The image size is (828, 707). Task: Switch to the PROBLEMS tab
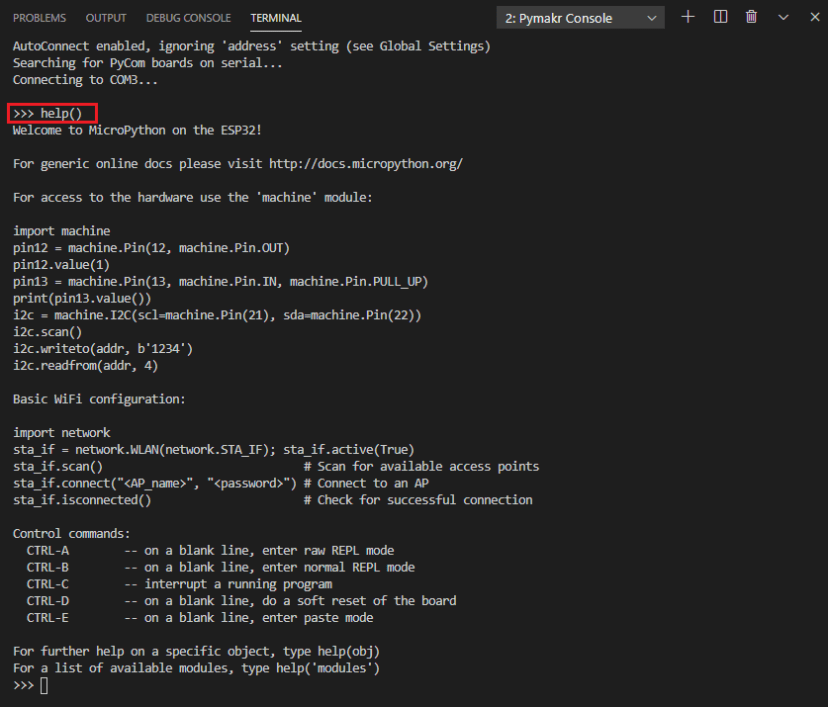[39, 17]
